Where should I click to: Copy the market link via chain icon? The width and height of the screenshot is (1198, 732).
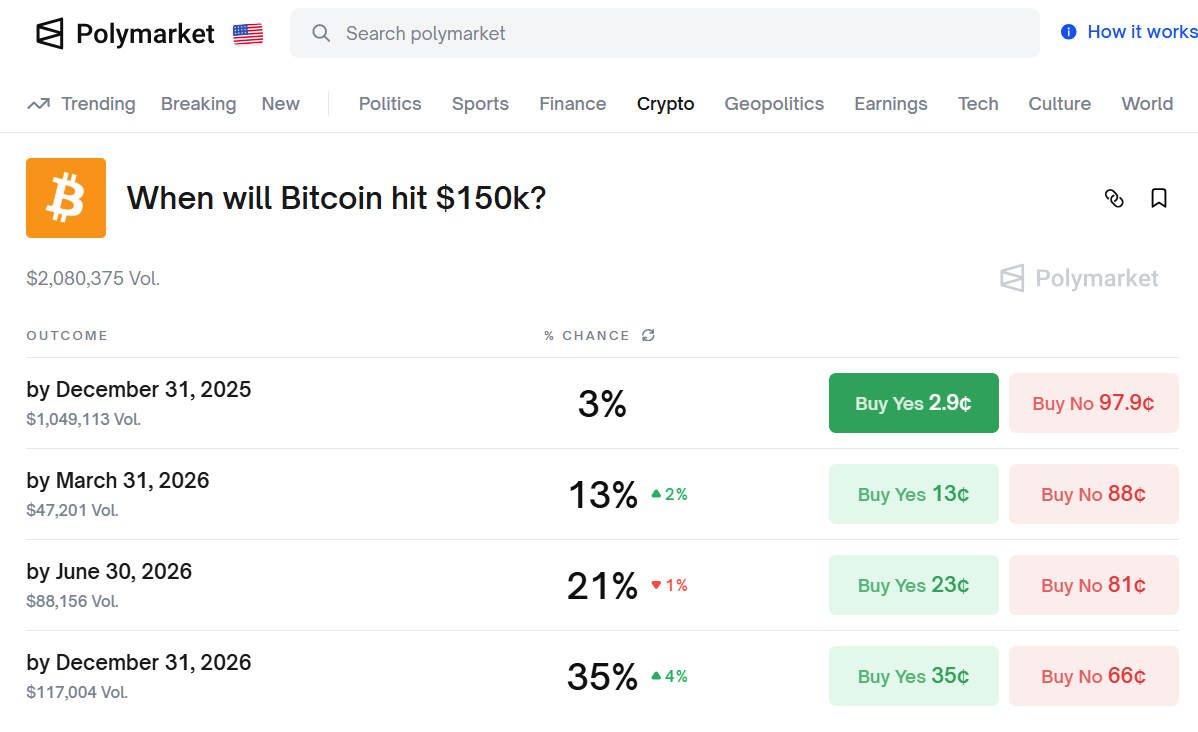(x=1114, y=198)
